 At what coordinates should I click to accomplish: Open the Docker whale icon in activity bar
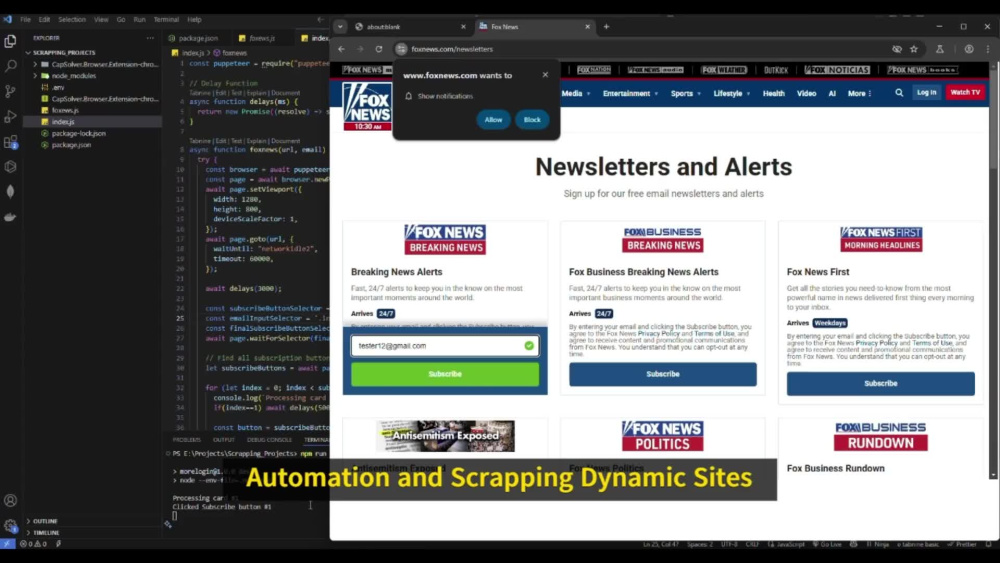click(10, 217)
